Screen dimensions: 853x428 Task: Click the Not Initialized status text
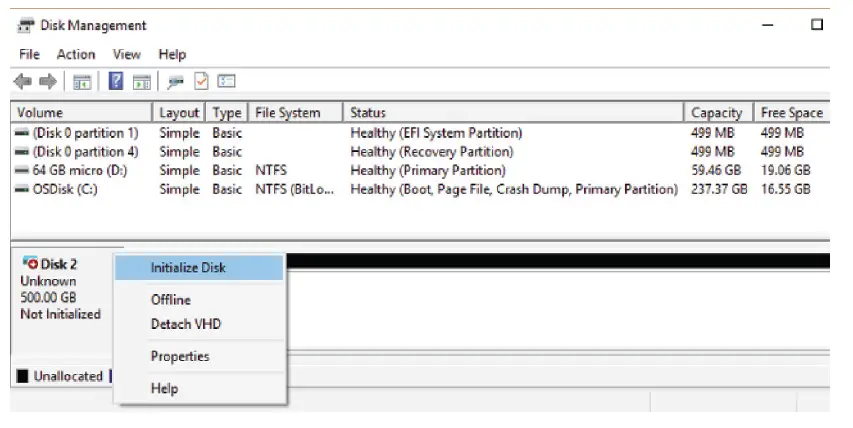(x=60, y=314)
